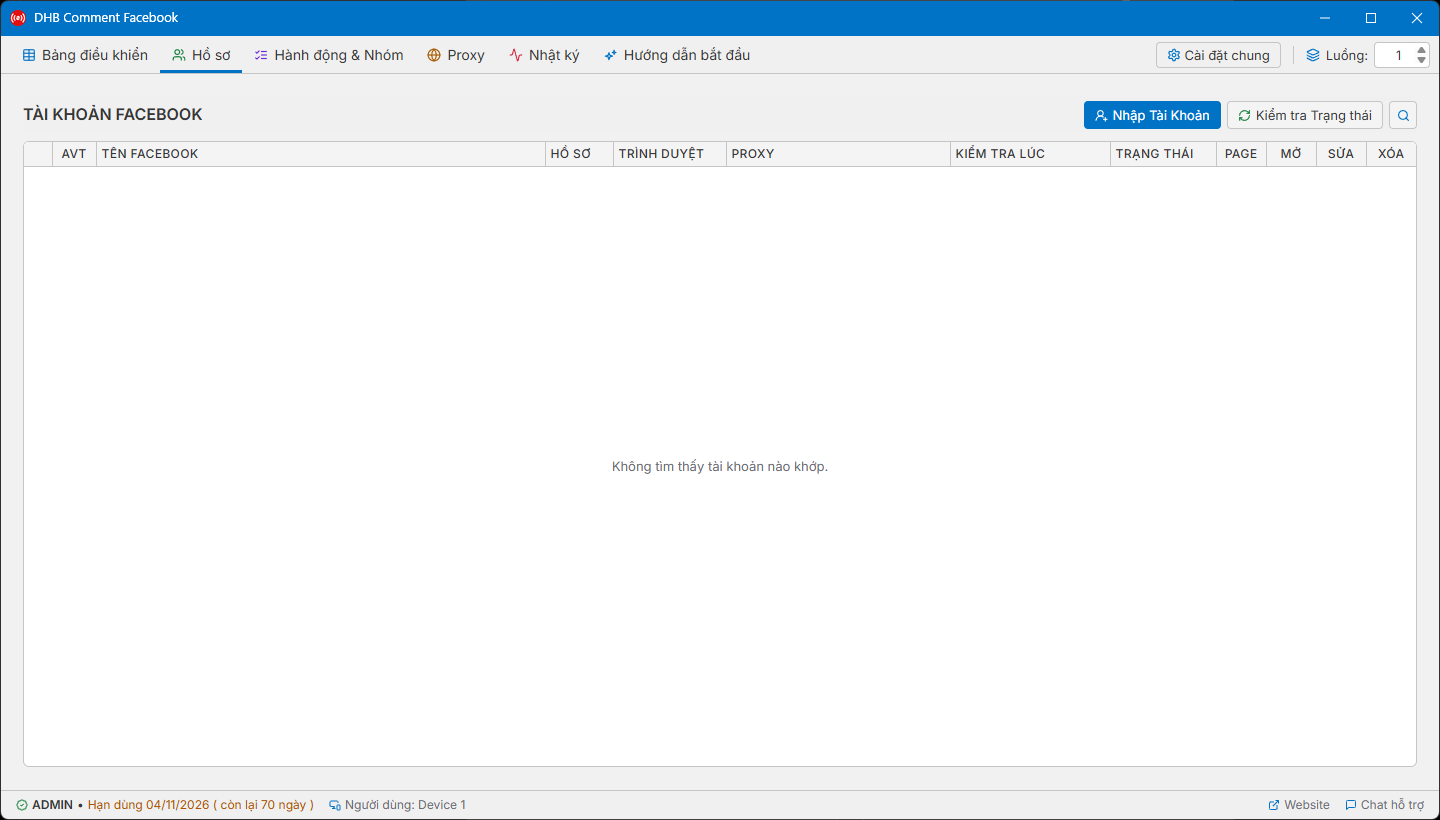Click the Nhập Tài Khoản button
Screen dimensions: 1440x820
[x=1152, y=115]
